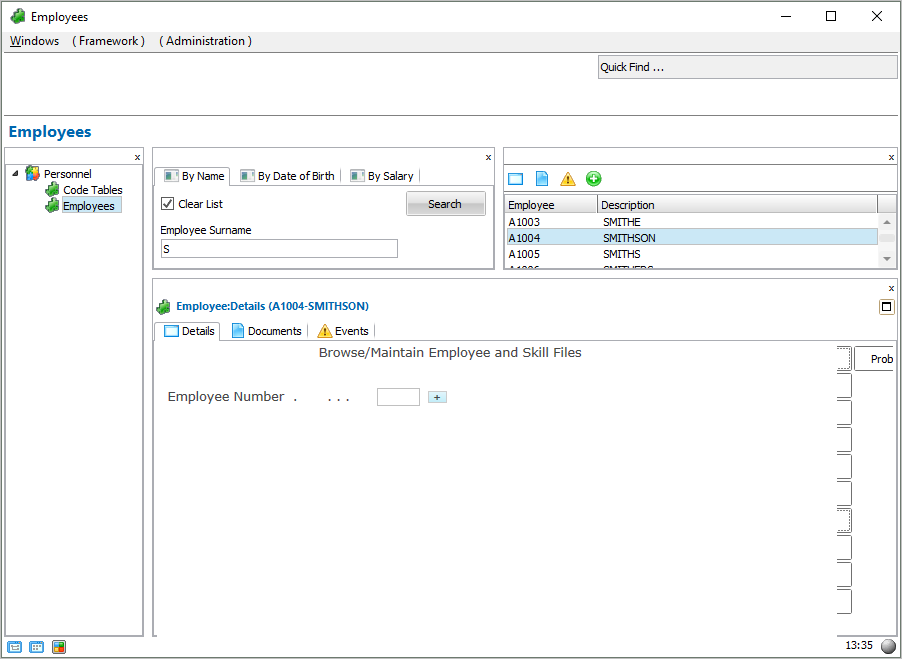Image resolution: width=902 pixels, height=659 pixels.
Task: Click the SMITHSON description cell
Action: click(629, 238)
